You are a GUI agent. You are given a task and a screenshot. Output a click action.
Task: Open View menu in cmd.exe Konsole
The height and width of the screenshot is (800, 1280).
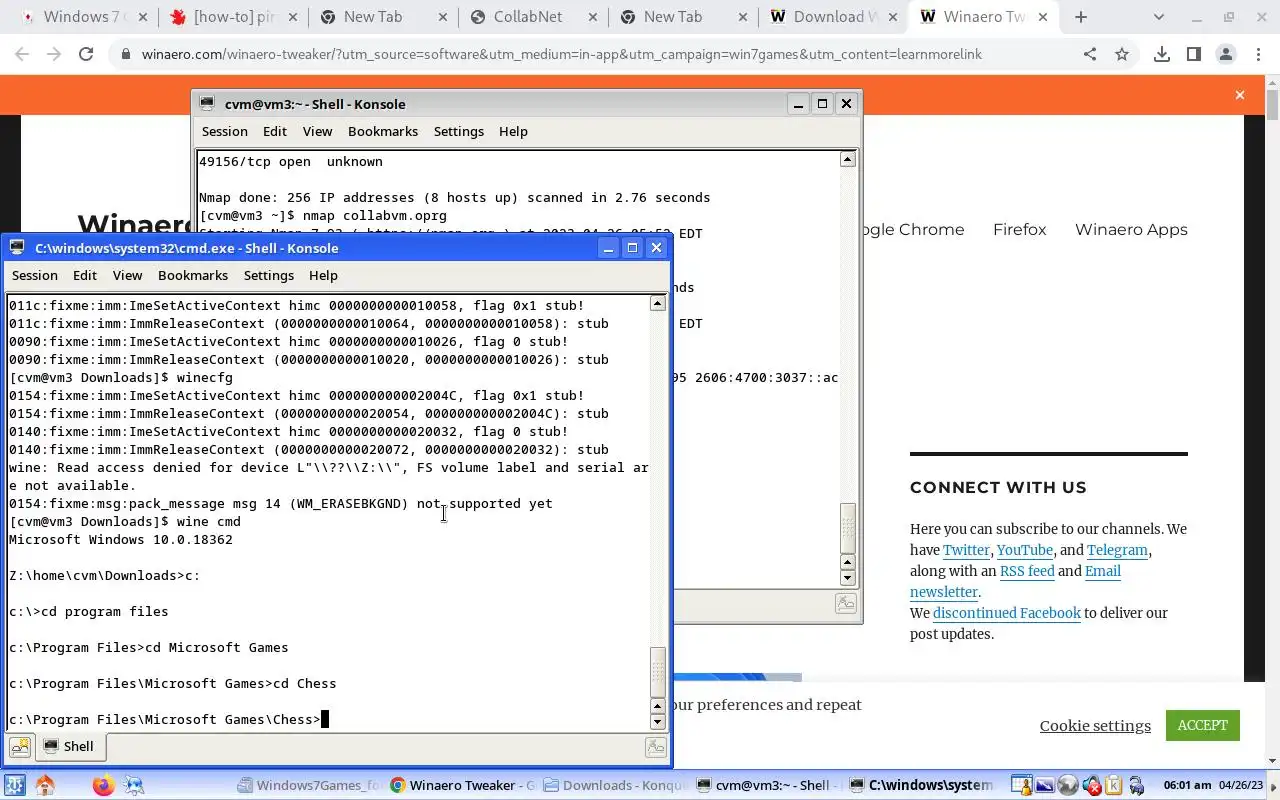click(x=127, y=275)
